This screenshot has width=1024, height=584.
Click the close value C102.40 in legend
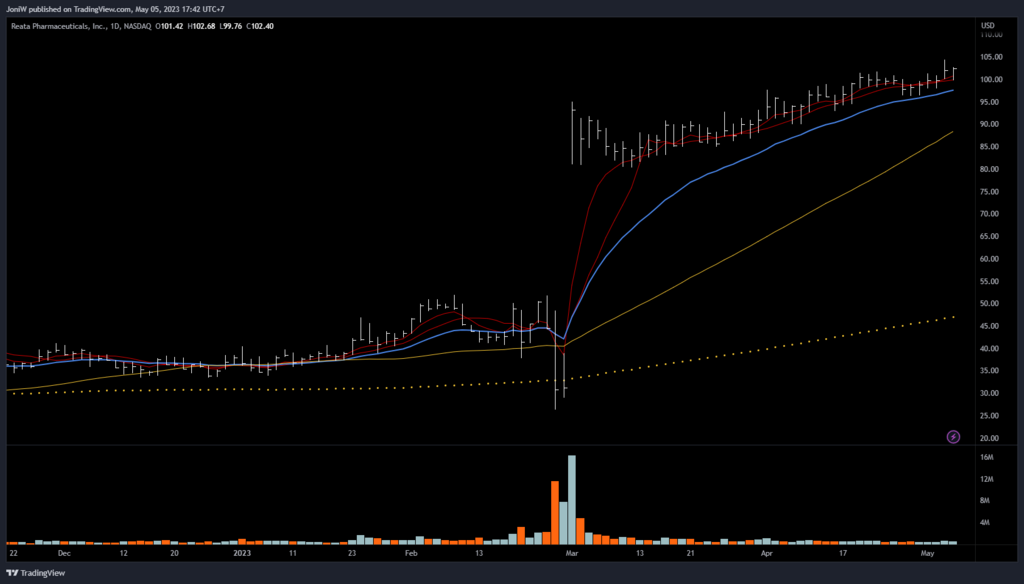tap(259, 26)
